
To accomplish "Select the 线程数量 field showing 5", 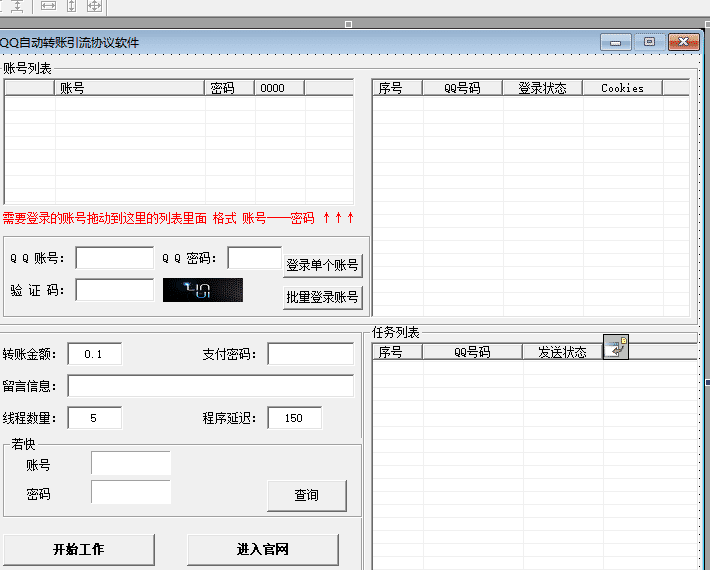I will [95, 417].
